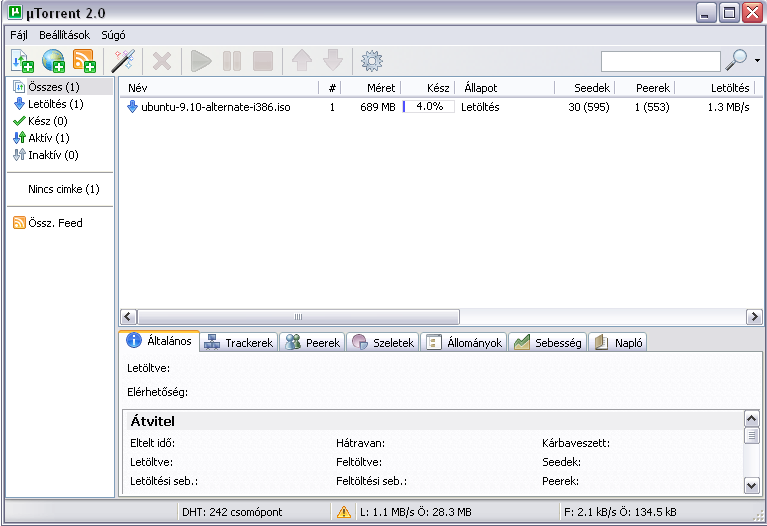This screenshot has width=767, height=526.
Task: Click the horizontal scrollbar right arrow
Action: pyautogui.click(x=754, y=317)
